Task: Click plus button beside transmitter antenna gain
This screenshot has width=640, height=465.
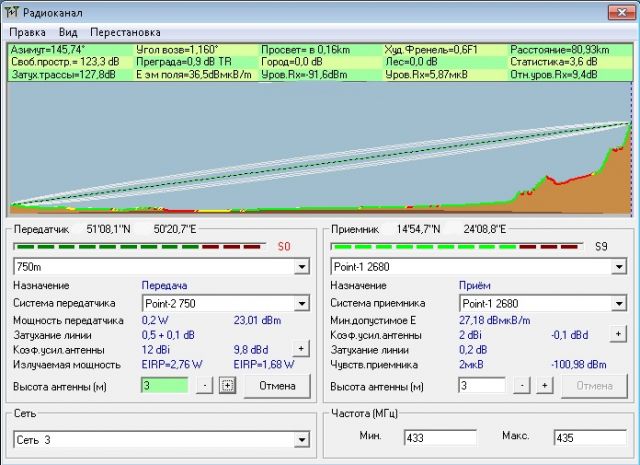Action: (301, 349)
